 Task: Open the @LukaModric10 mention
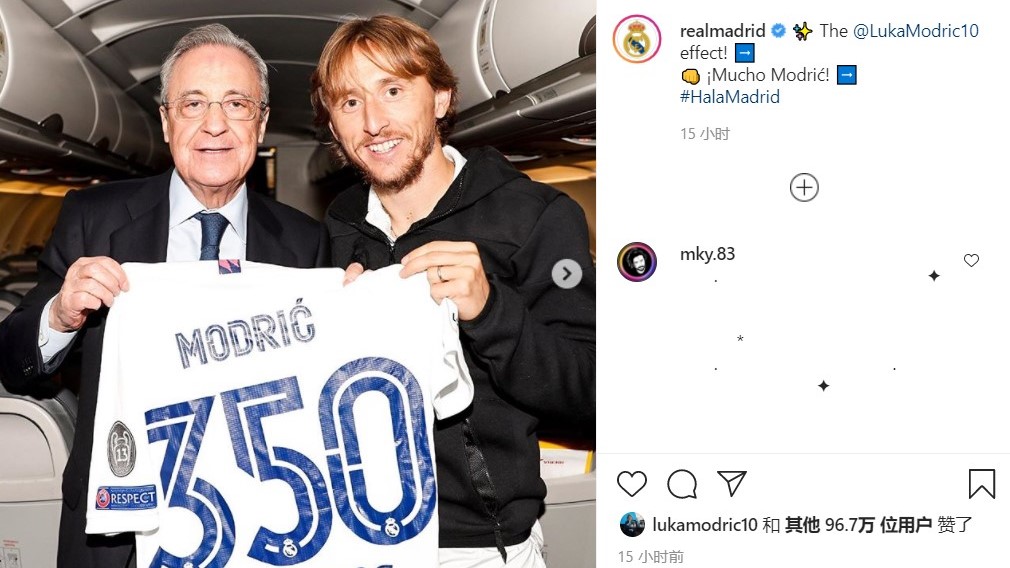[x=915, y=30]
